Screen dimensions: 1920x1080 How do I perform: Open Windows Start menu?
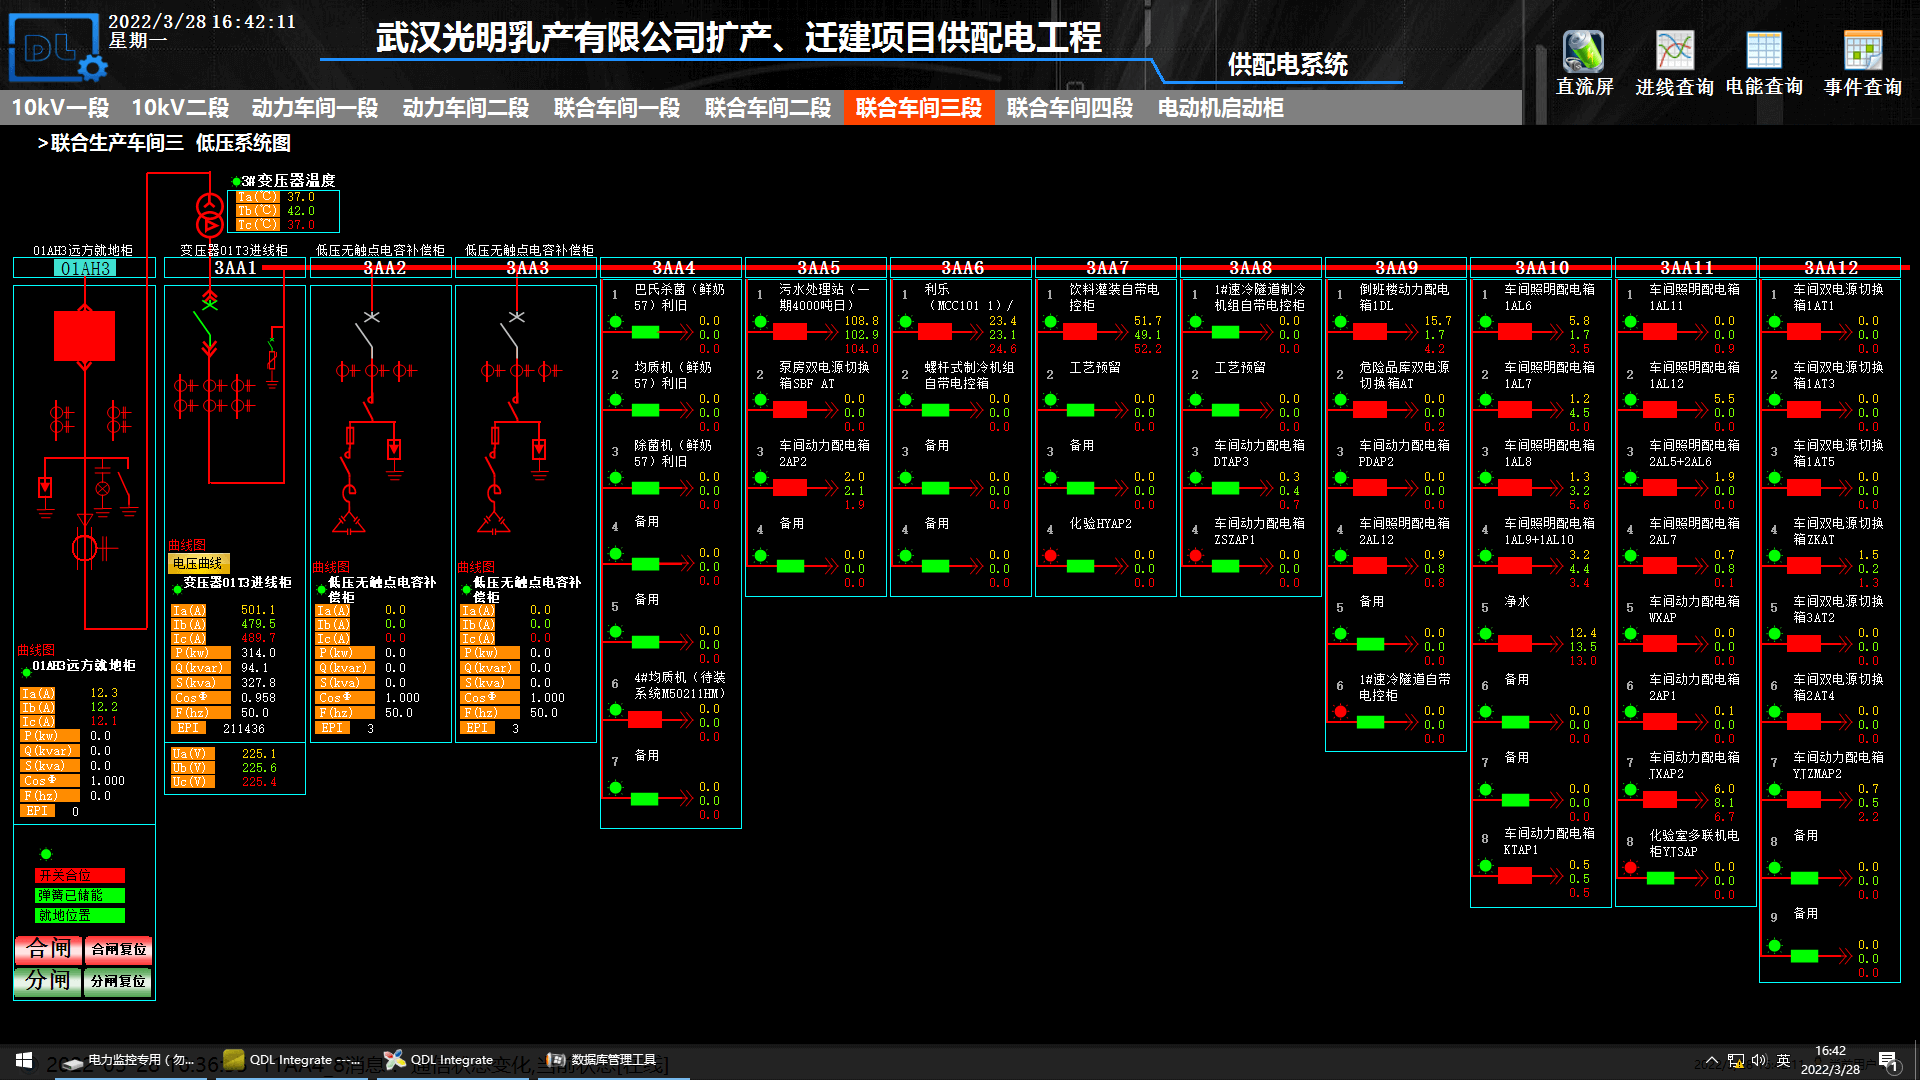24,1060
